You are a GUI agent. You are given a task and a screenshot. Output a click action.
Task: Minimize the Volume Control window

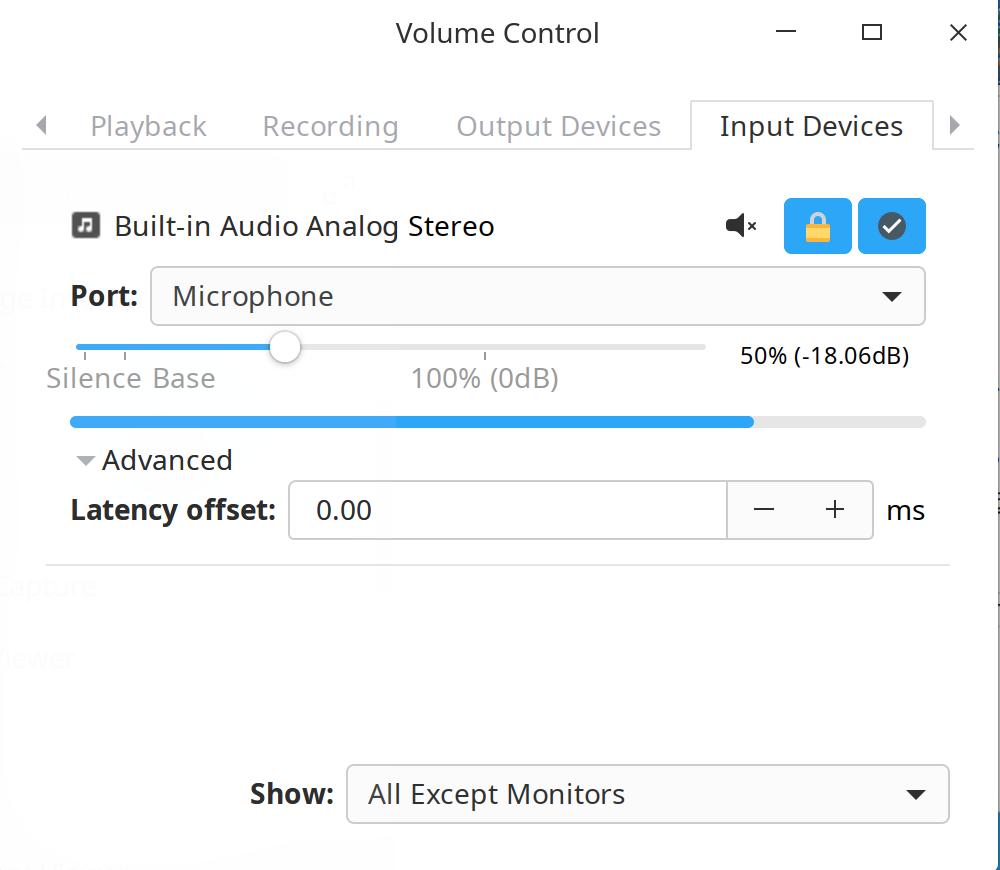786,32
